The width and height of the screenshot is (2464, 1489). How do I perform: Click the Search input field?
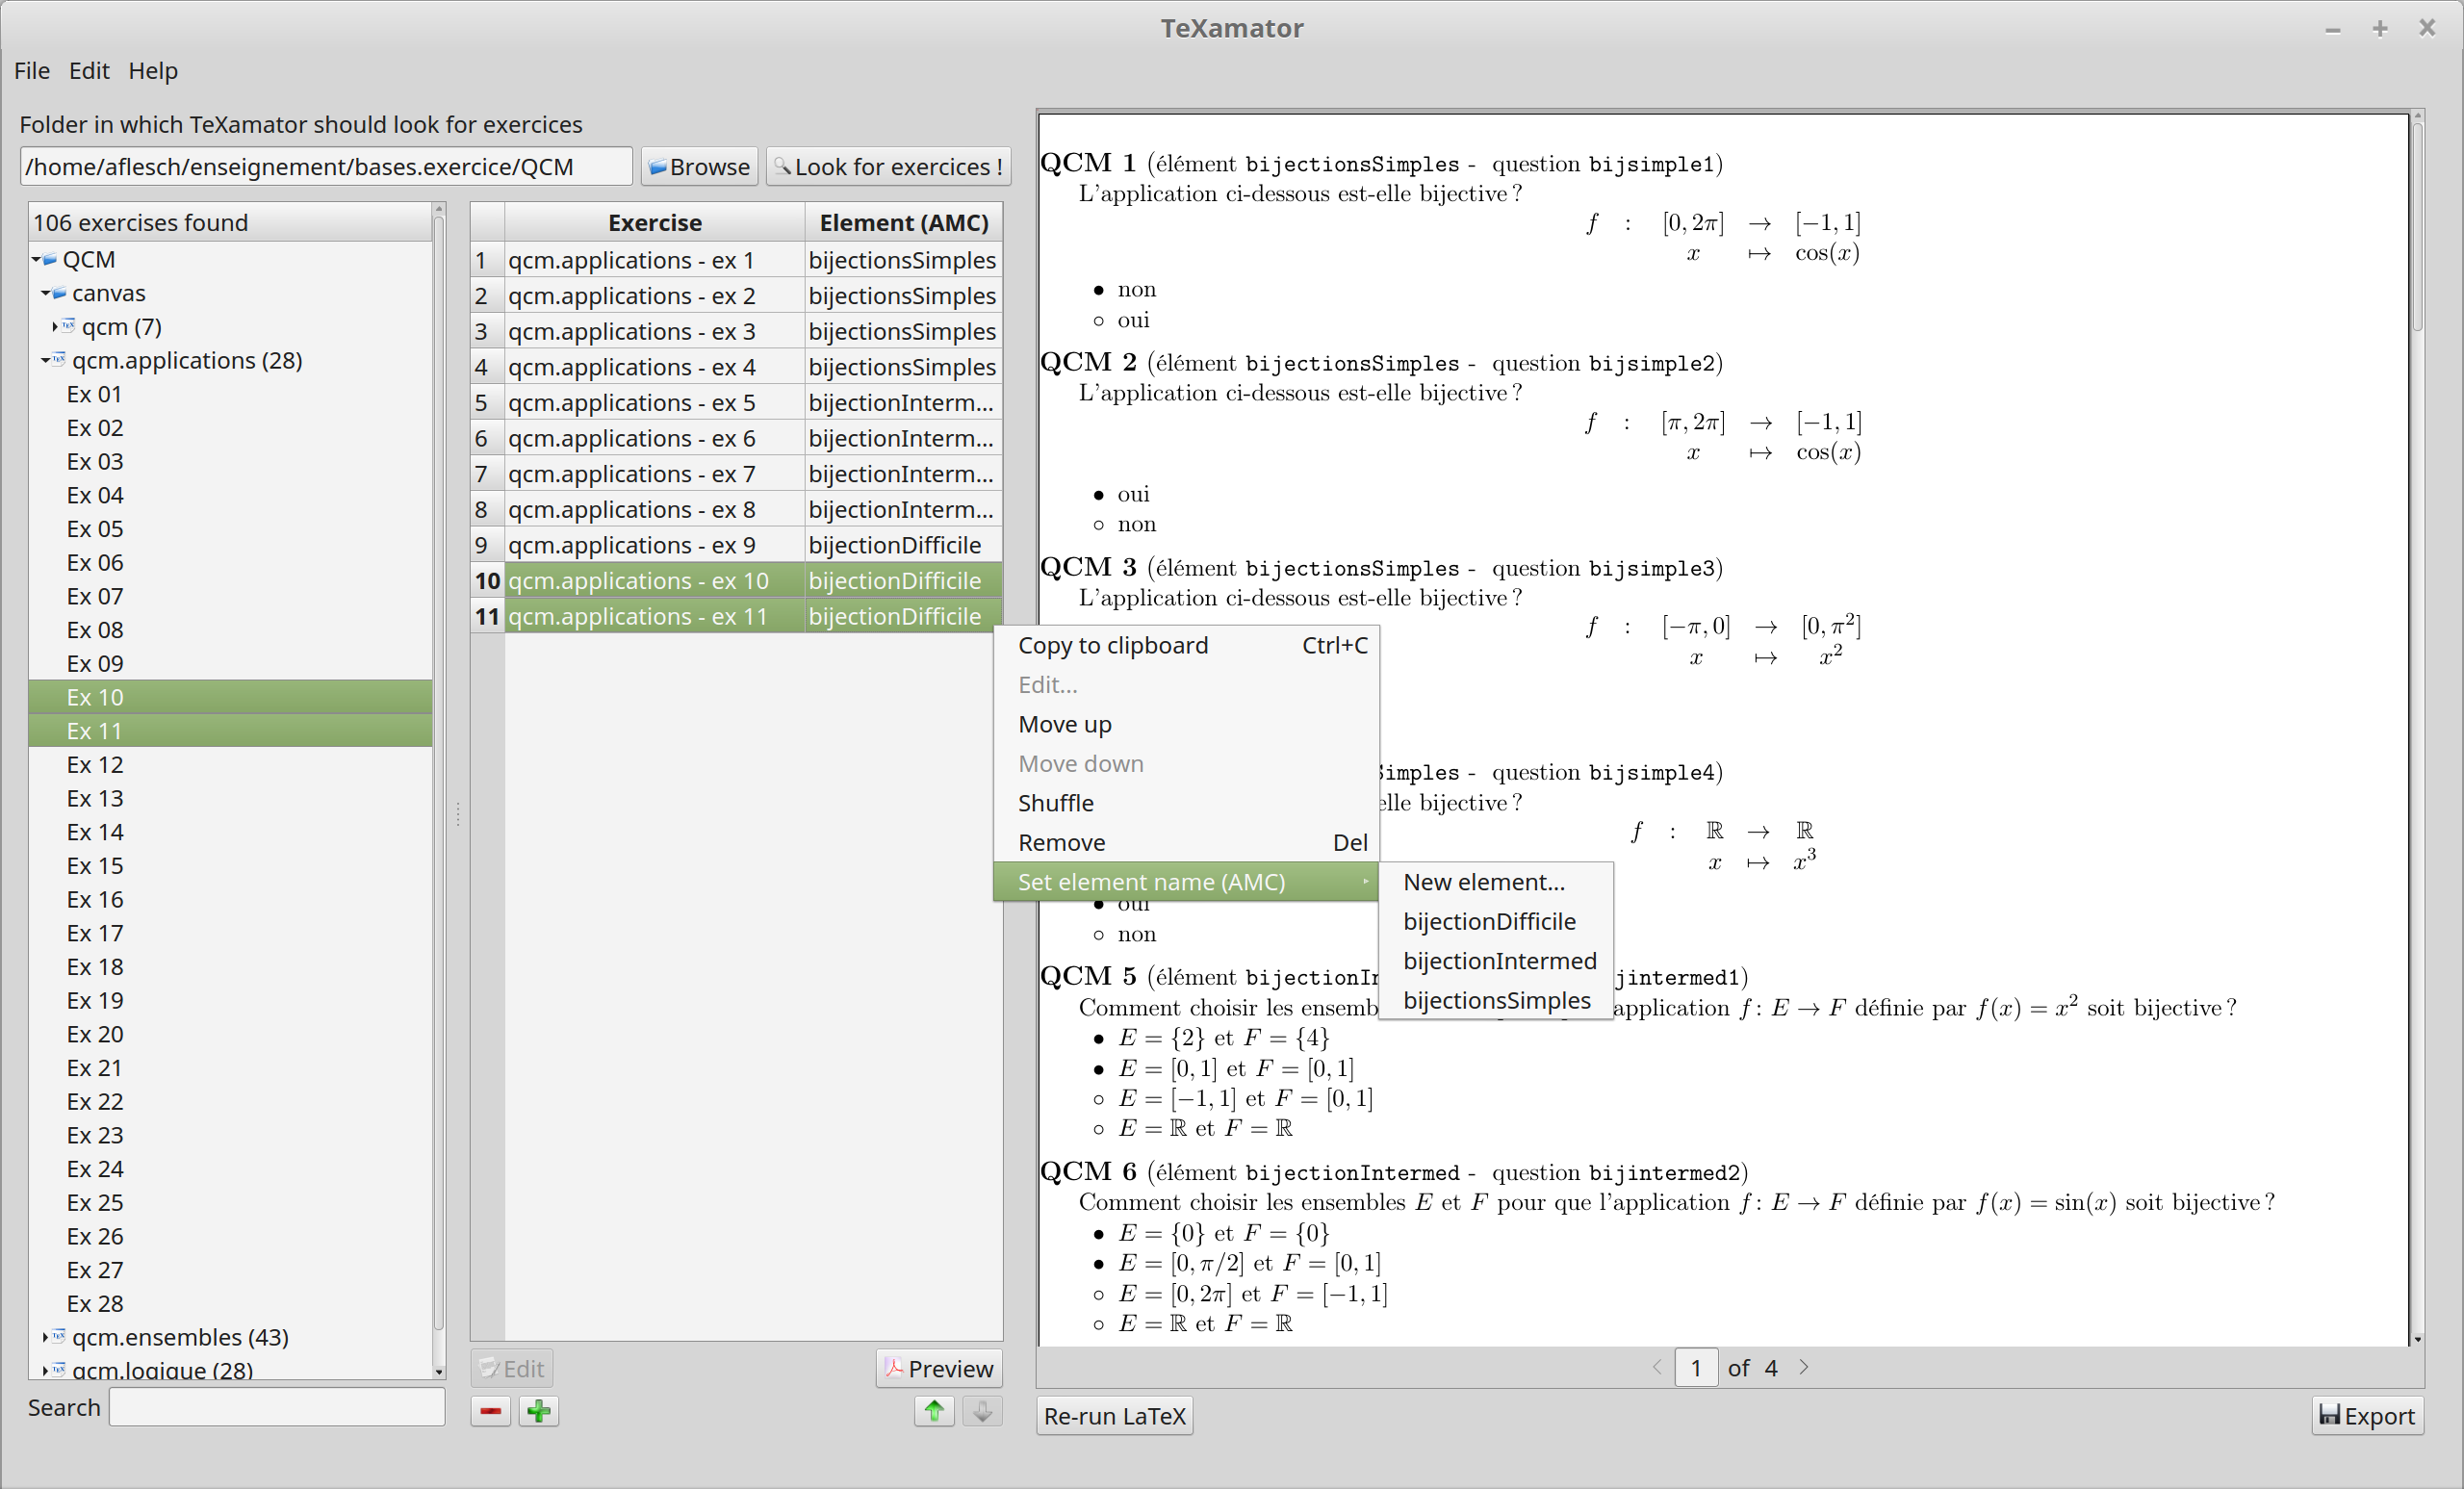(x=277, y=1407)
